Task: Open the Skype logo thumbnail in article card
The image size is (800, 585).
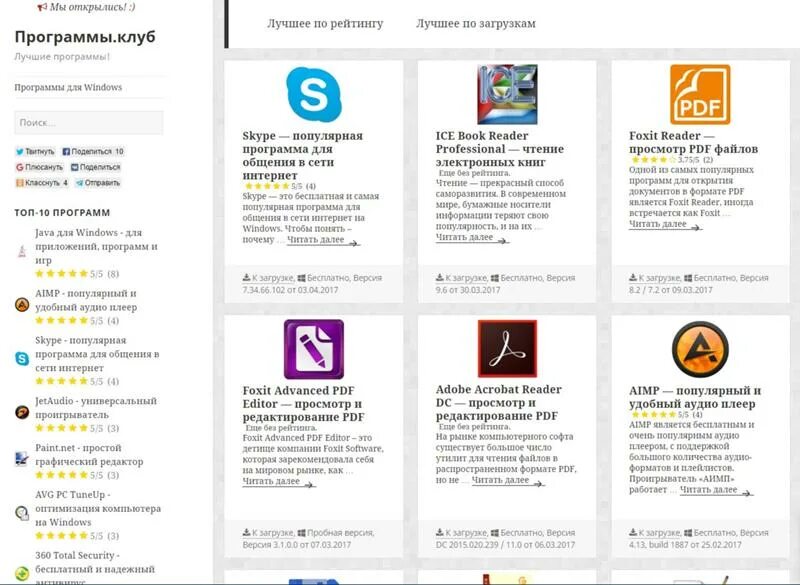Action: (314, 94)
